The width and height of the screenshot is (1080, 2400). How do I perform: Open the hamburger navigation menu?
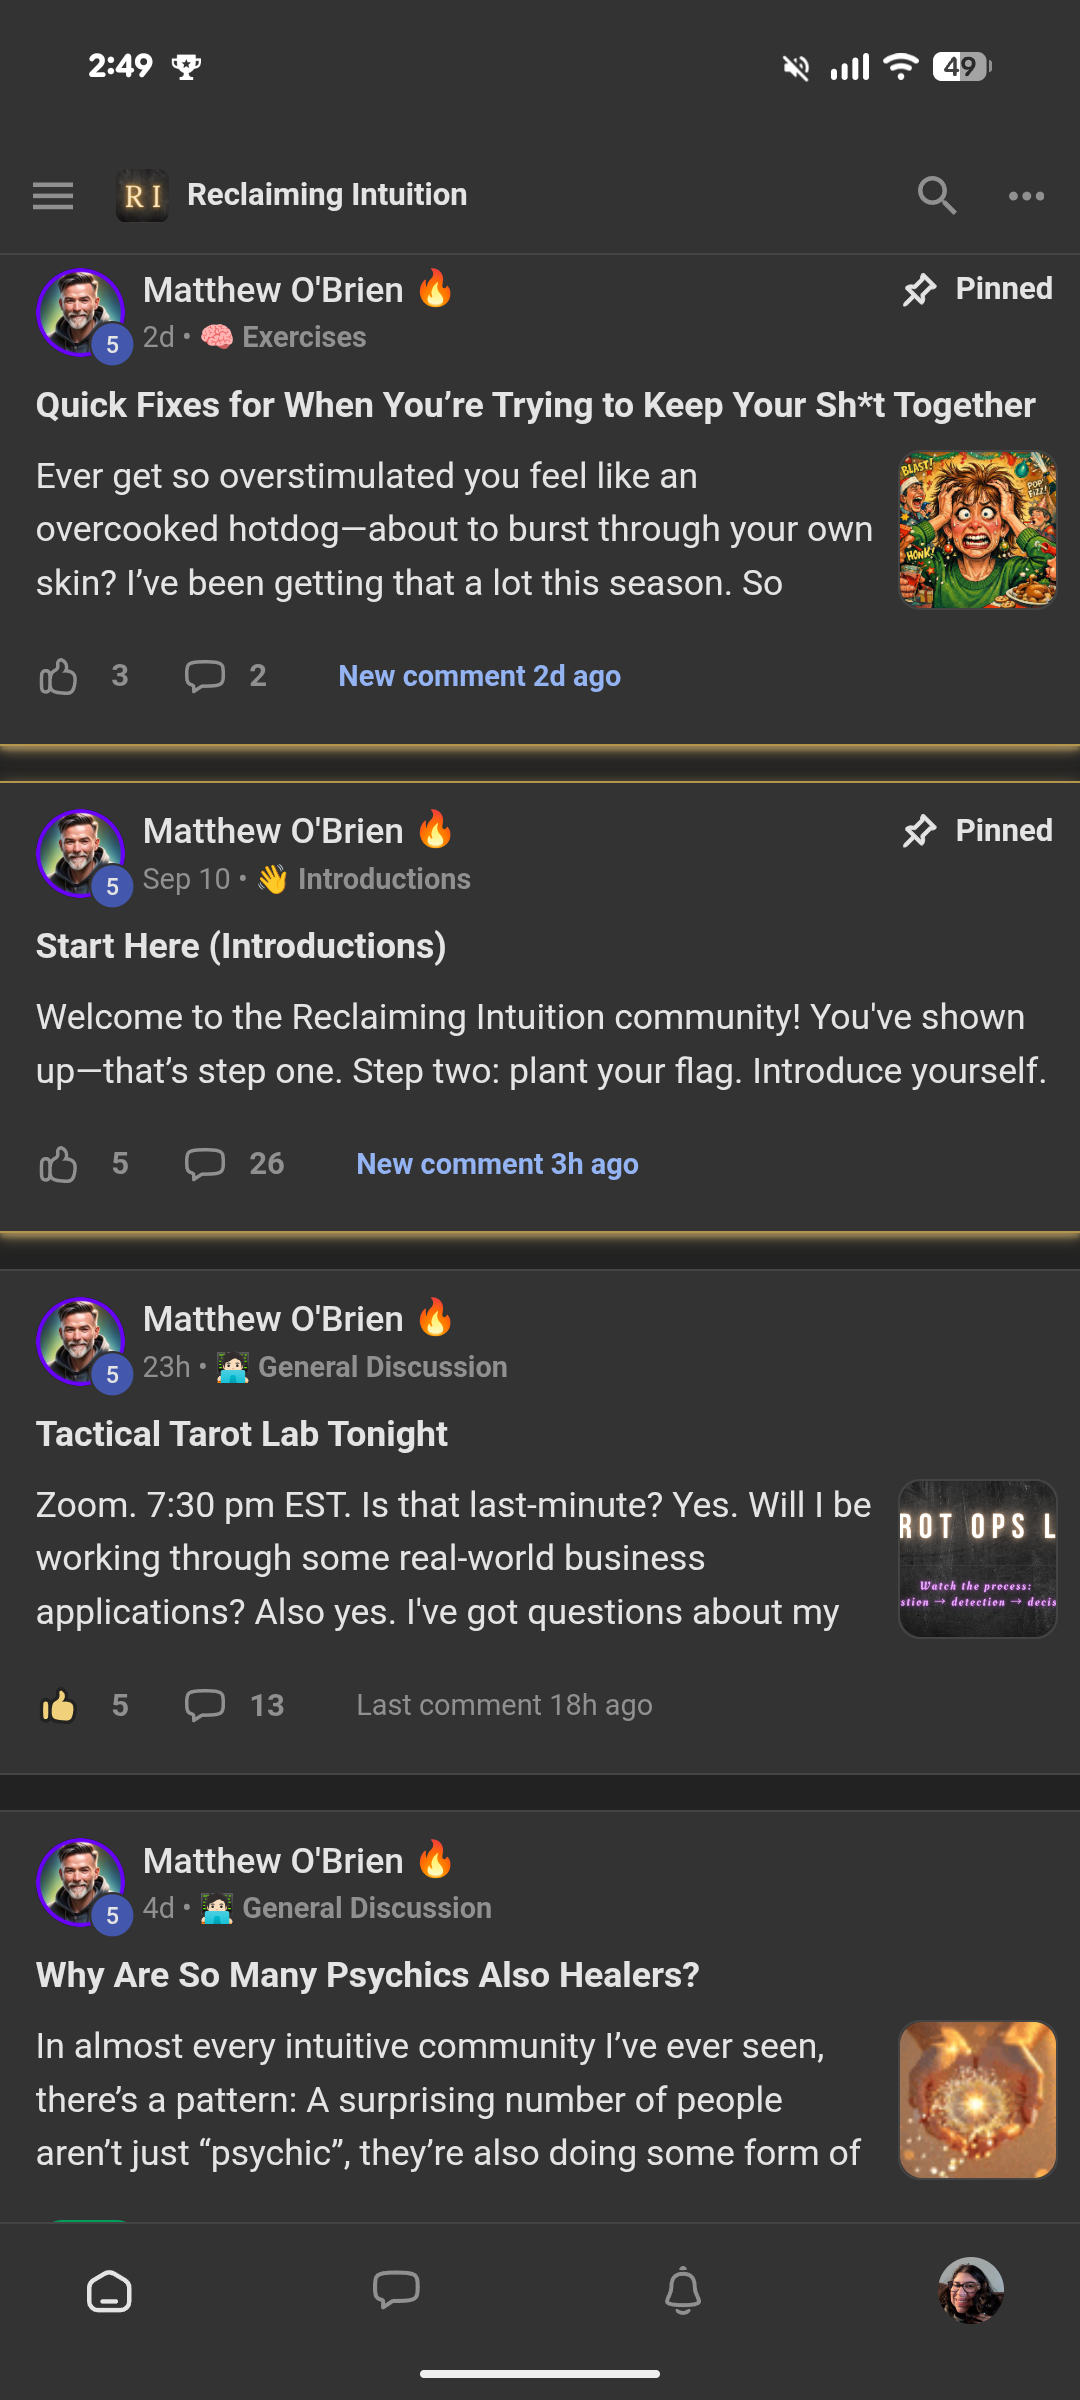(53, 196)
